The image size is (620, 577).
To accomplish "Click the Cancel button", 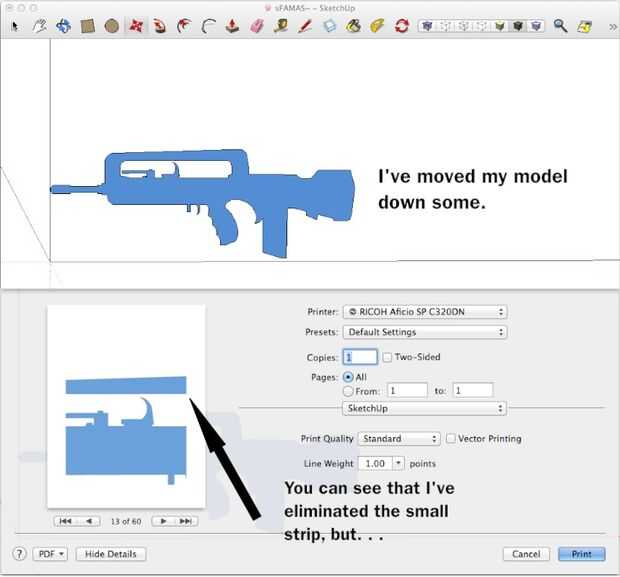I will point(526,554).
